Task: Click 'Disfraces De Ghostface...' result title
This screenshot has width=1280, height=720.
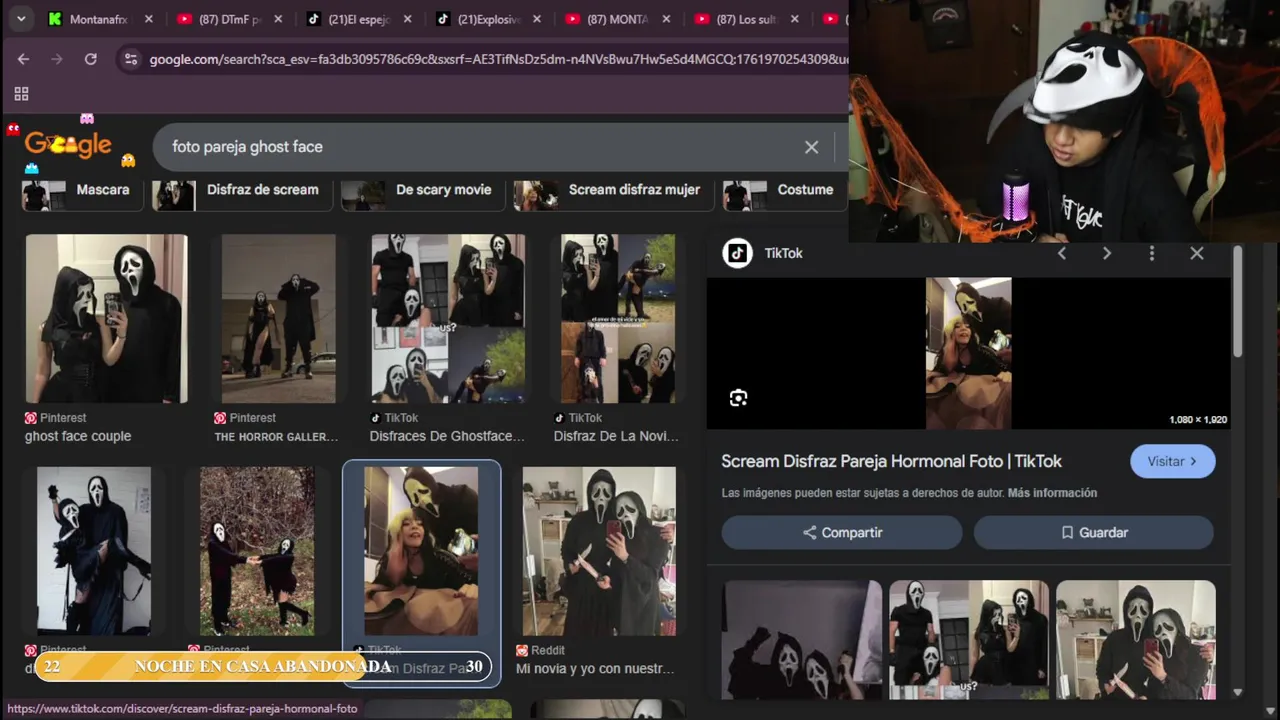Action: (x=447, y=436)
